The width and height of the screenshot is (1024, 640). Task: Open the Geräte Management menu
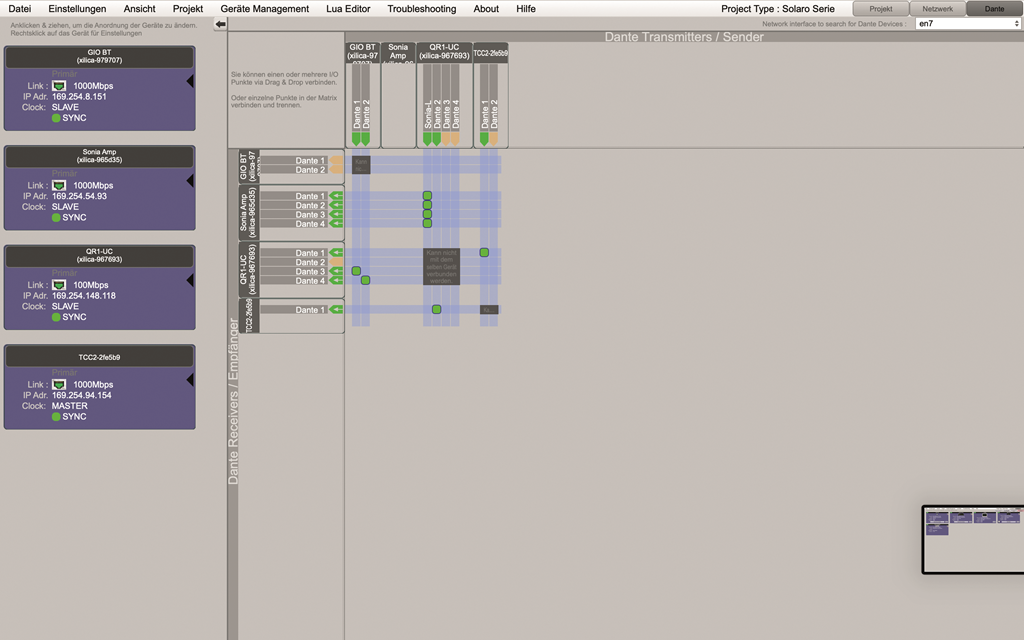[x=264, y=8]
